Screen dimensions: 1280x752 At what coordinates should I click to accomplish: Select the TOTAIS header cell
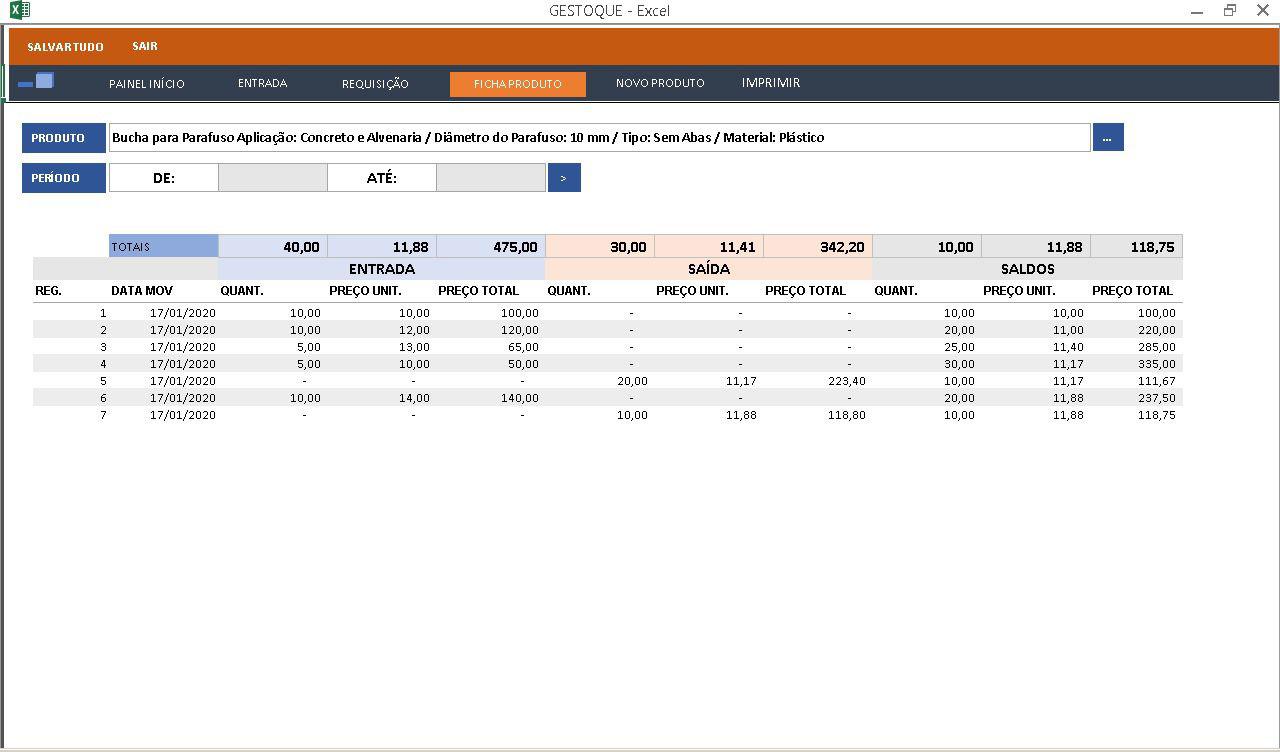[163, 247]
